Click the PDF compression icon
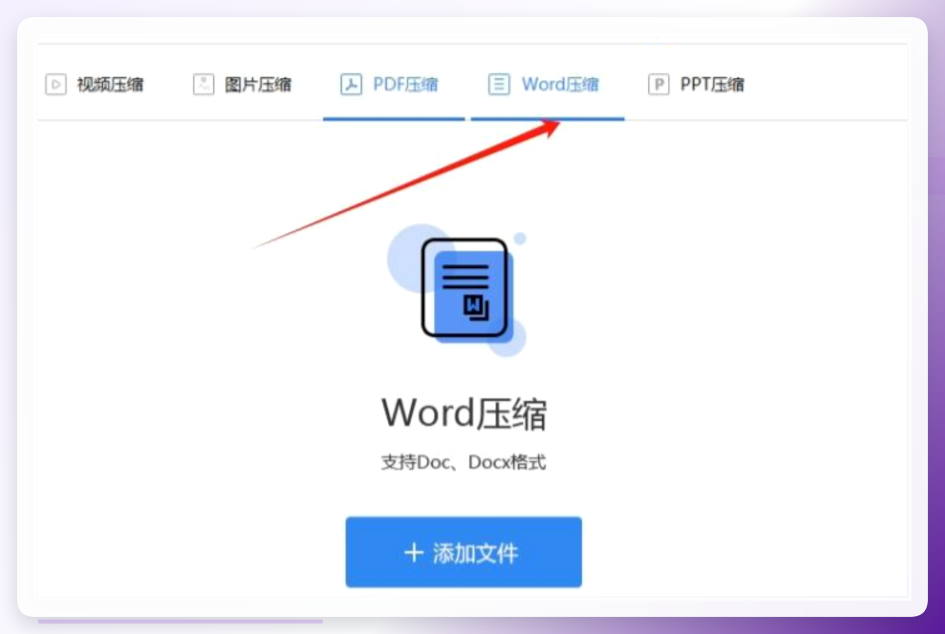Screen dimensions: 945x634 (x=351, y=84)
